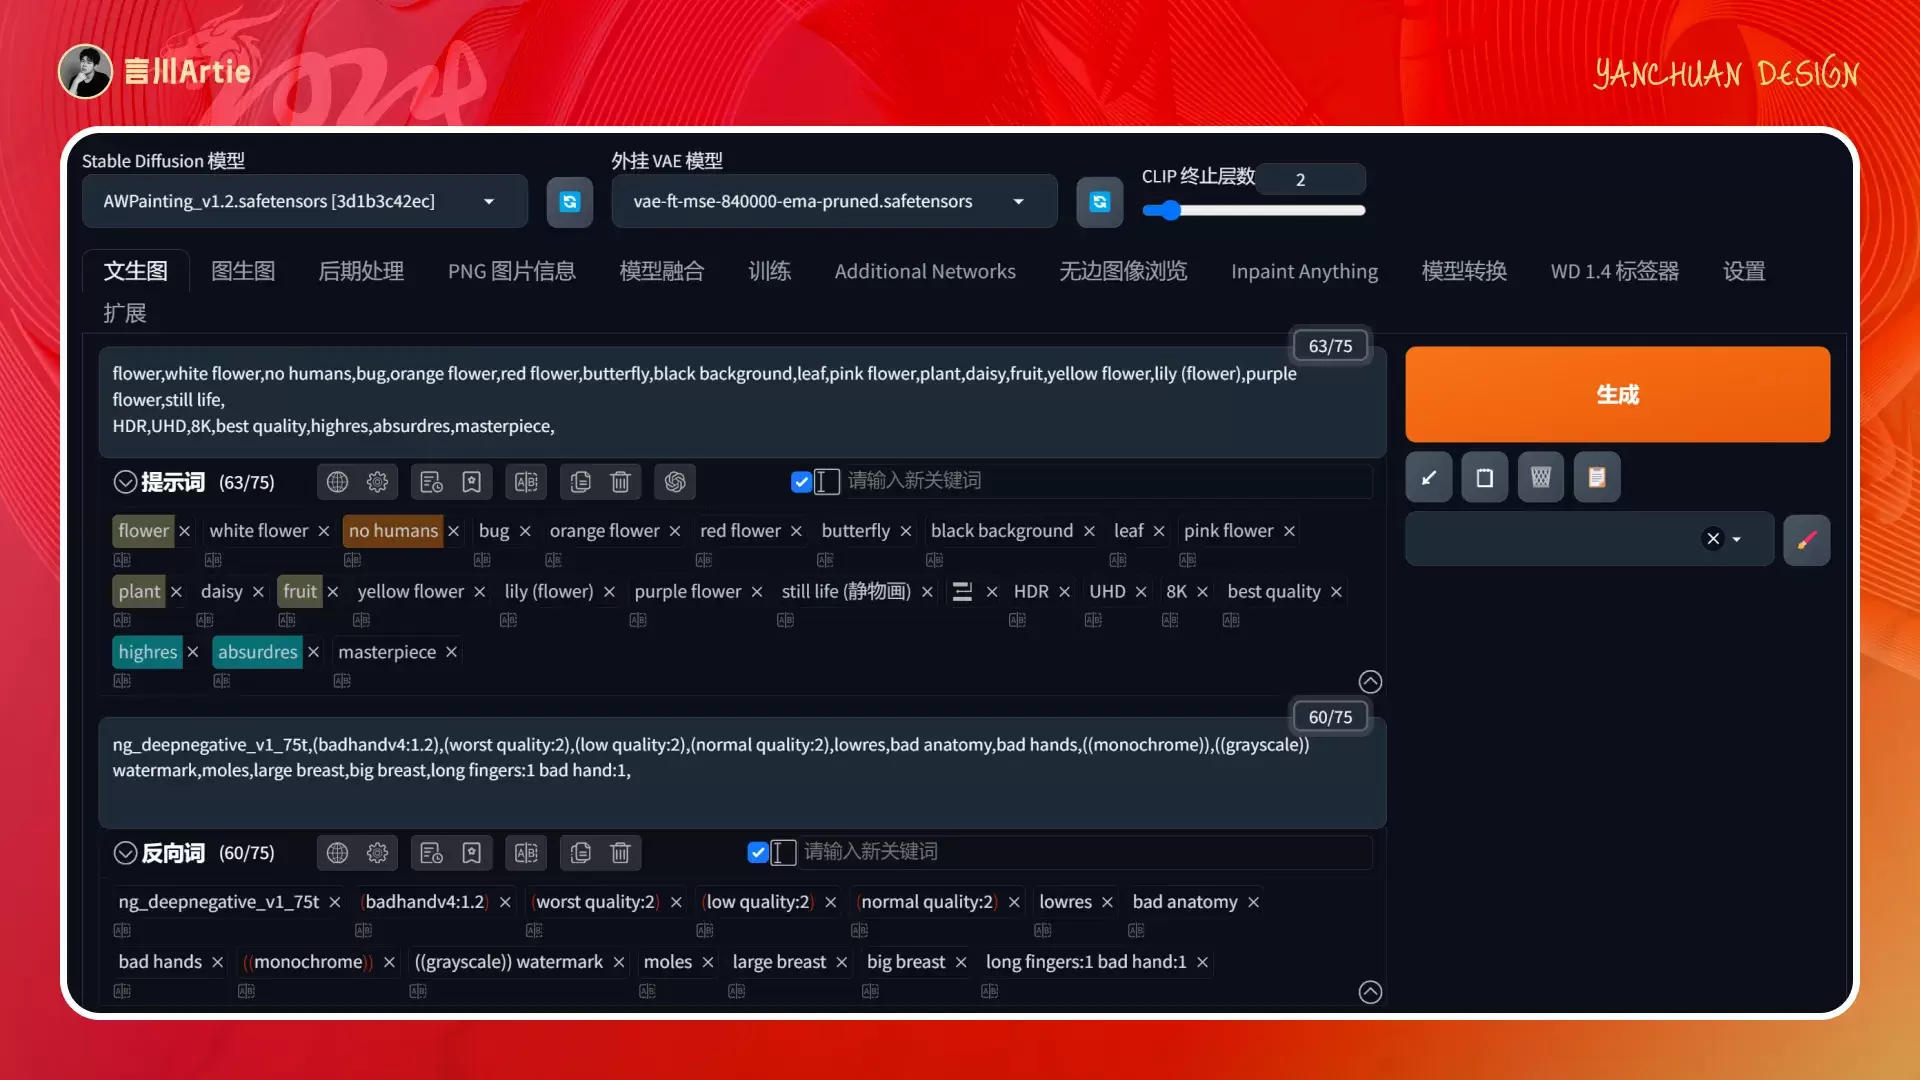The height and width of the screenshot is (1080, 1920).
Task: Switch to the 后期处理 tab
Action: point(361,271)
